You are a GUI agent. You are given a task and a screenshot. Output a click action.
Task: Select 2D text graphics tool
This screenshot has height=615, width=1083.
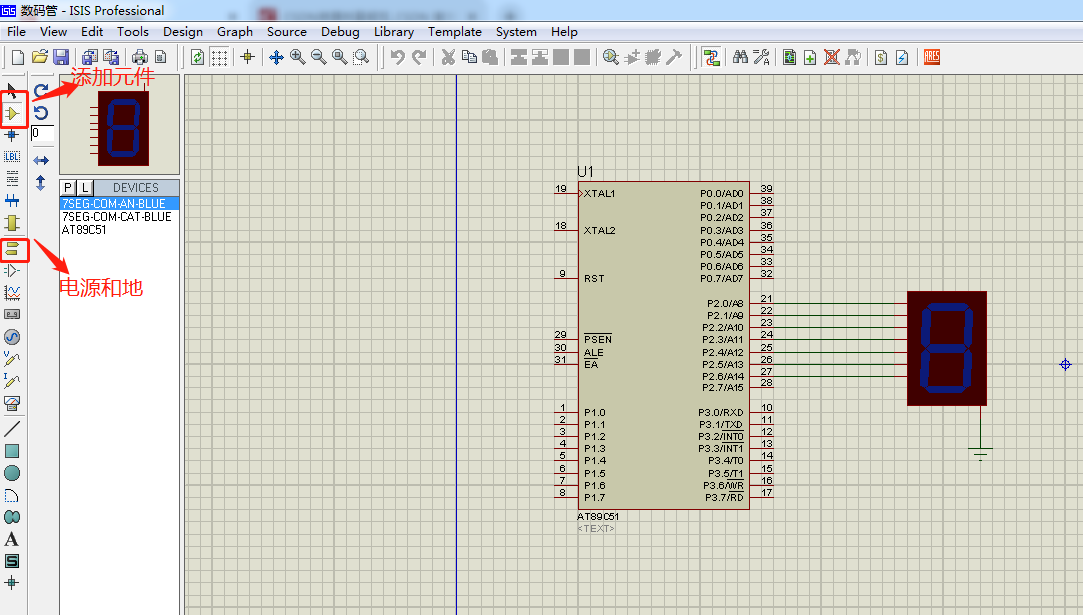(x=12, y=539)
